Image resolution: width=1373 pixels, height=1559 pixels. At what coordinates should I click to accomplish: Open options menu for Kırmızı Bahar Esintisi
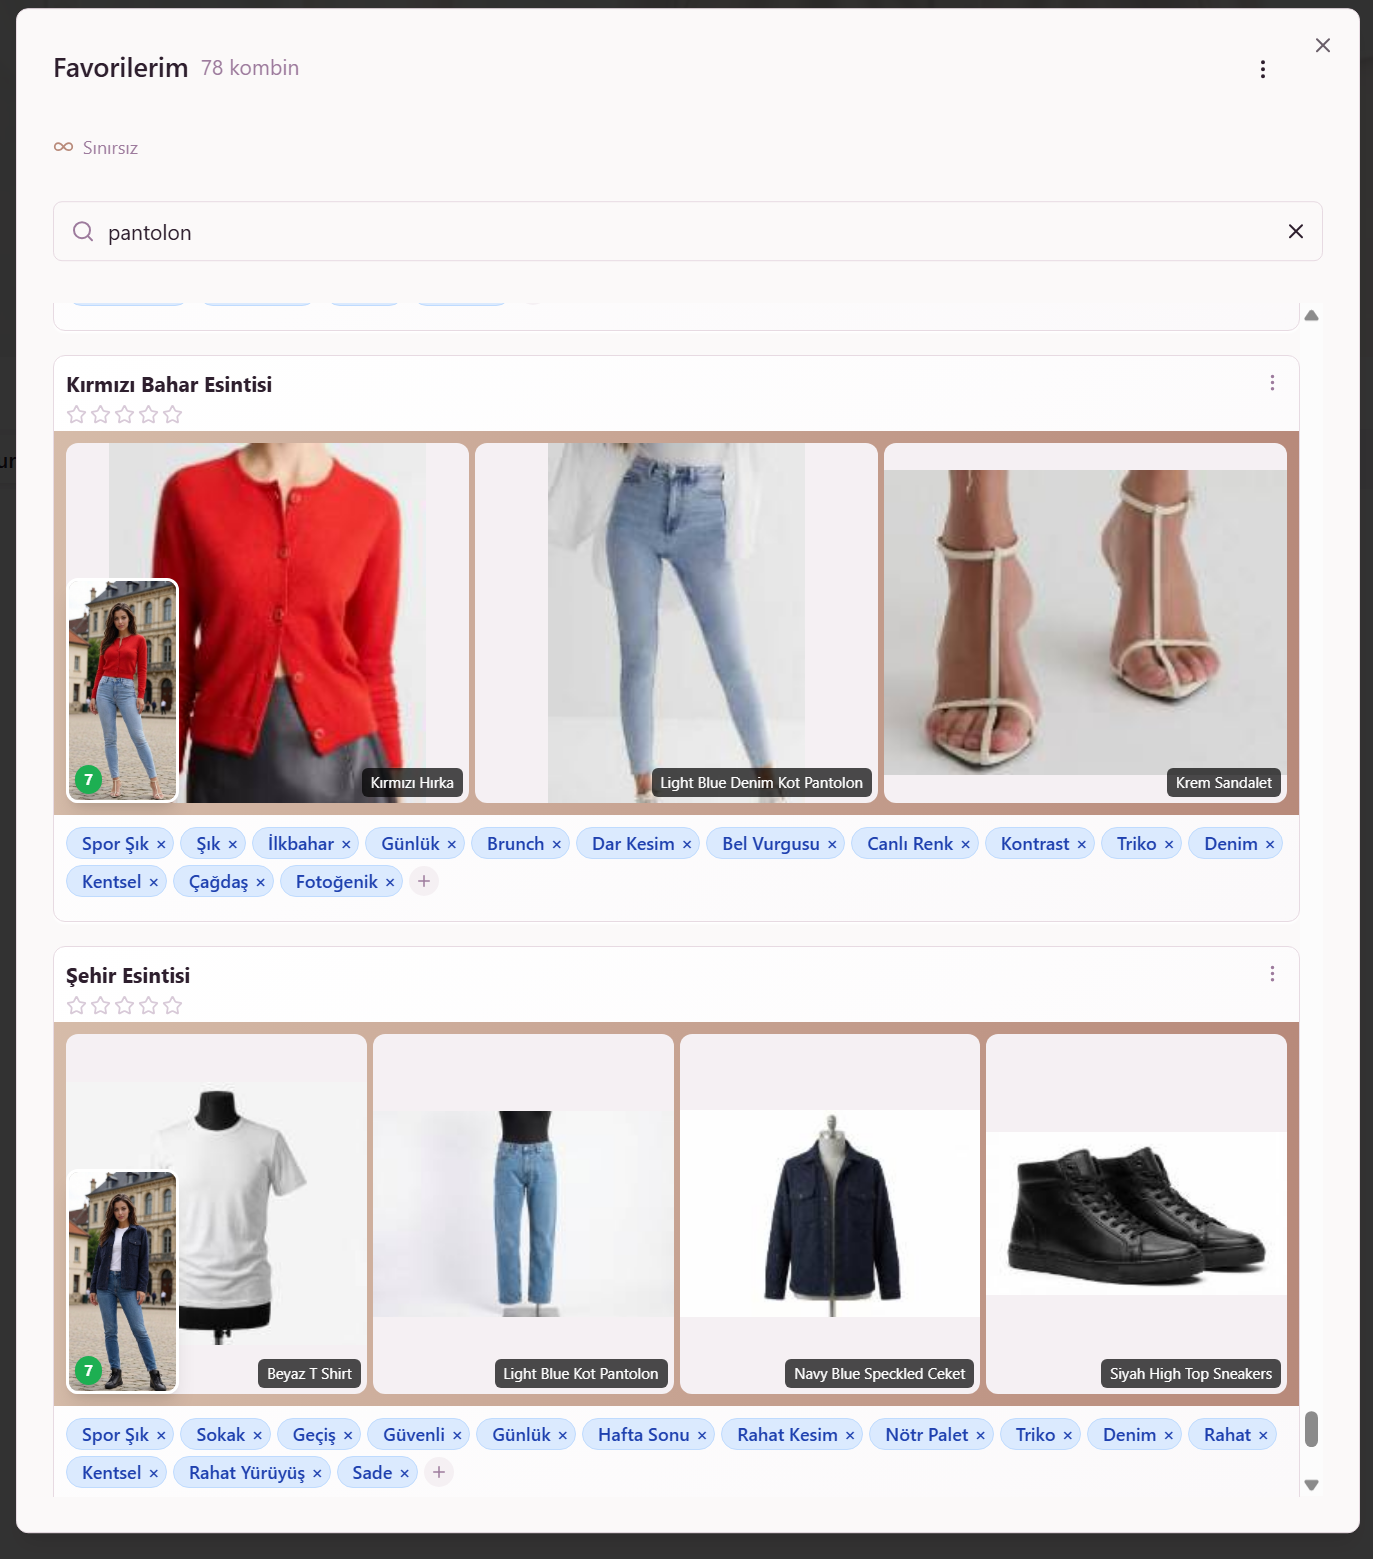tap(1272, 383)
